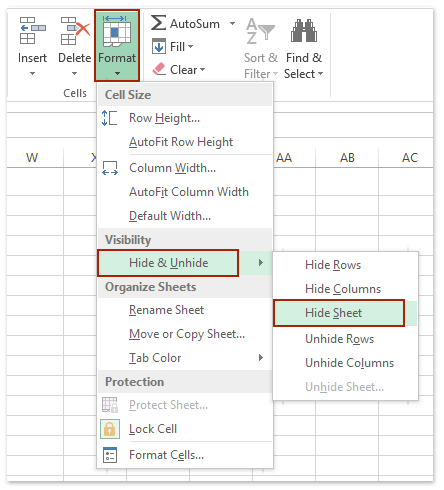The image size is (444, 490).
Task: Expand the Tab Color submenu arrow
Action: 261,358
